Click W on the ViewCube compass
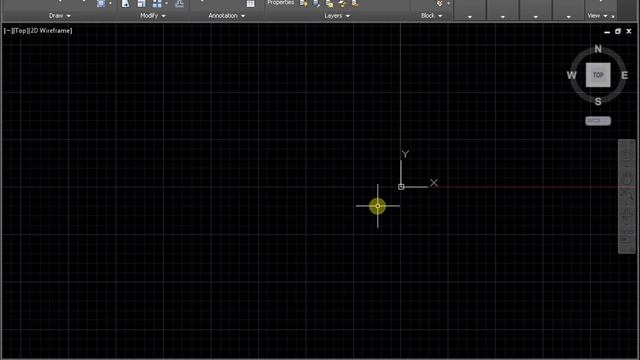The image size is (640, 360). click(571, 75)
